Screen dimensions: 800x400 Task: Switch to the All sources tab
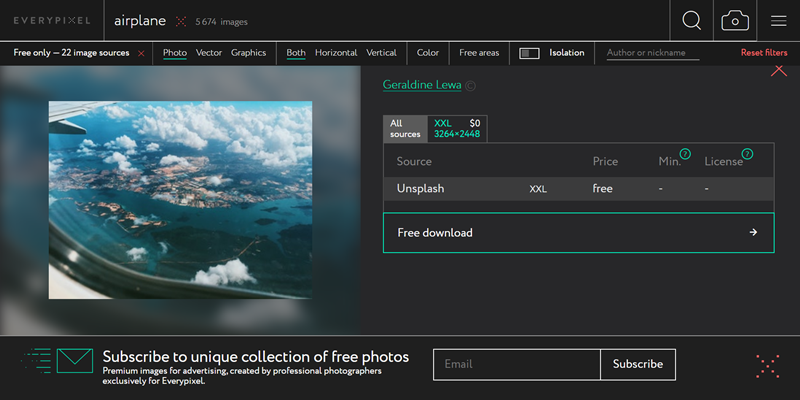click(x=405, y=128)
